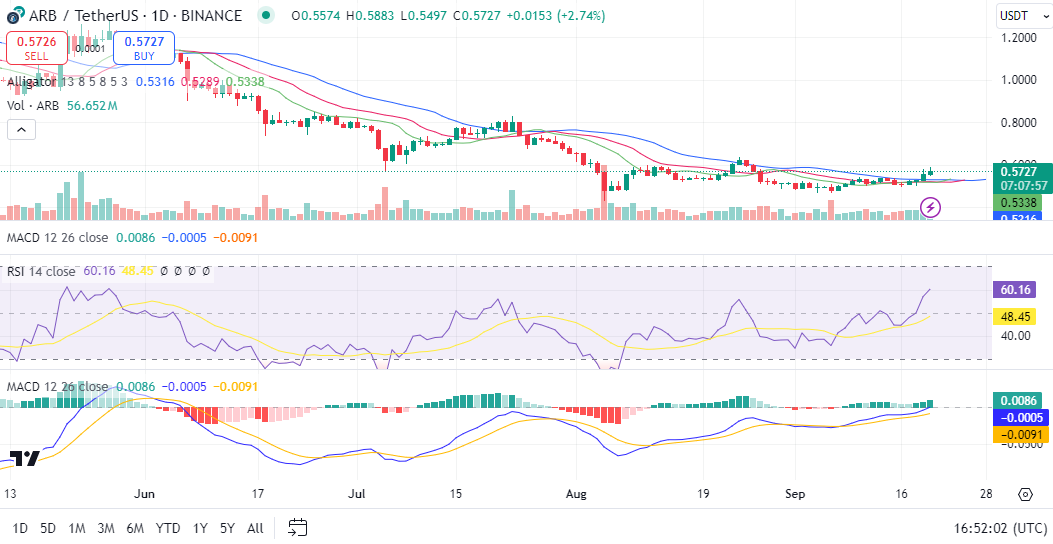Click the +0.0153 (+2.74%) change value
Image resolution: width=1053 pixels, height=544 pixels.
(x=556, y=15)
